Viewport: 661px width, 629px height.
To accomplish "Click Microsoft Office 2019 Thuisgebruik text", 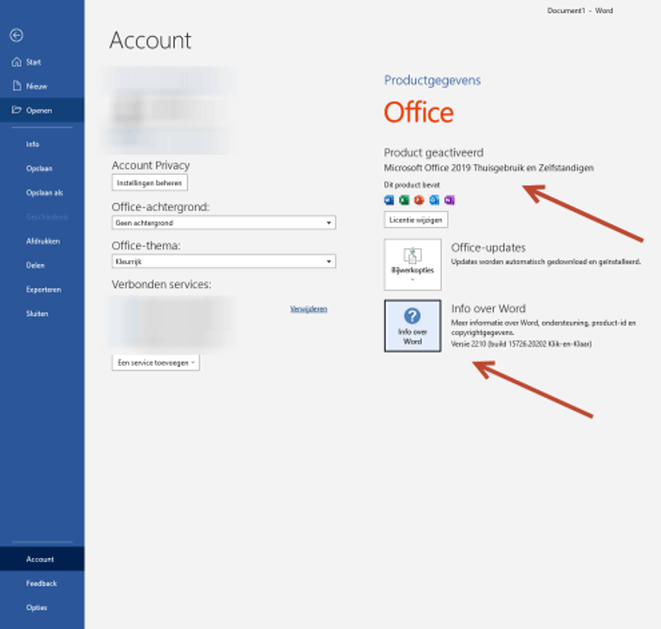I will (x=489, y=168).
